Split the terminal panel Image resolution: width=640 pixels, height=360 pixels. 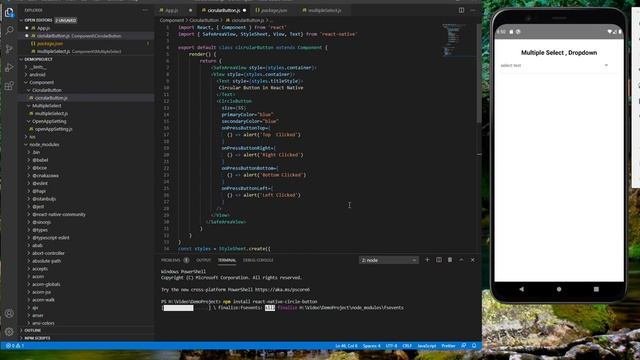point(439,260)
